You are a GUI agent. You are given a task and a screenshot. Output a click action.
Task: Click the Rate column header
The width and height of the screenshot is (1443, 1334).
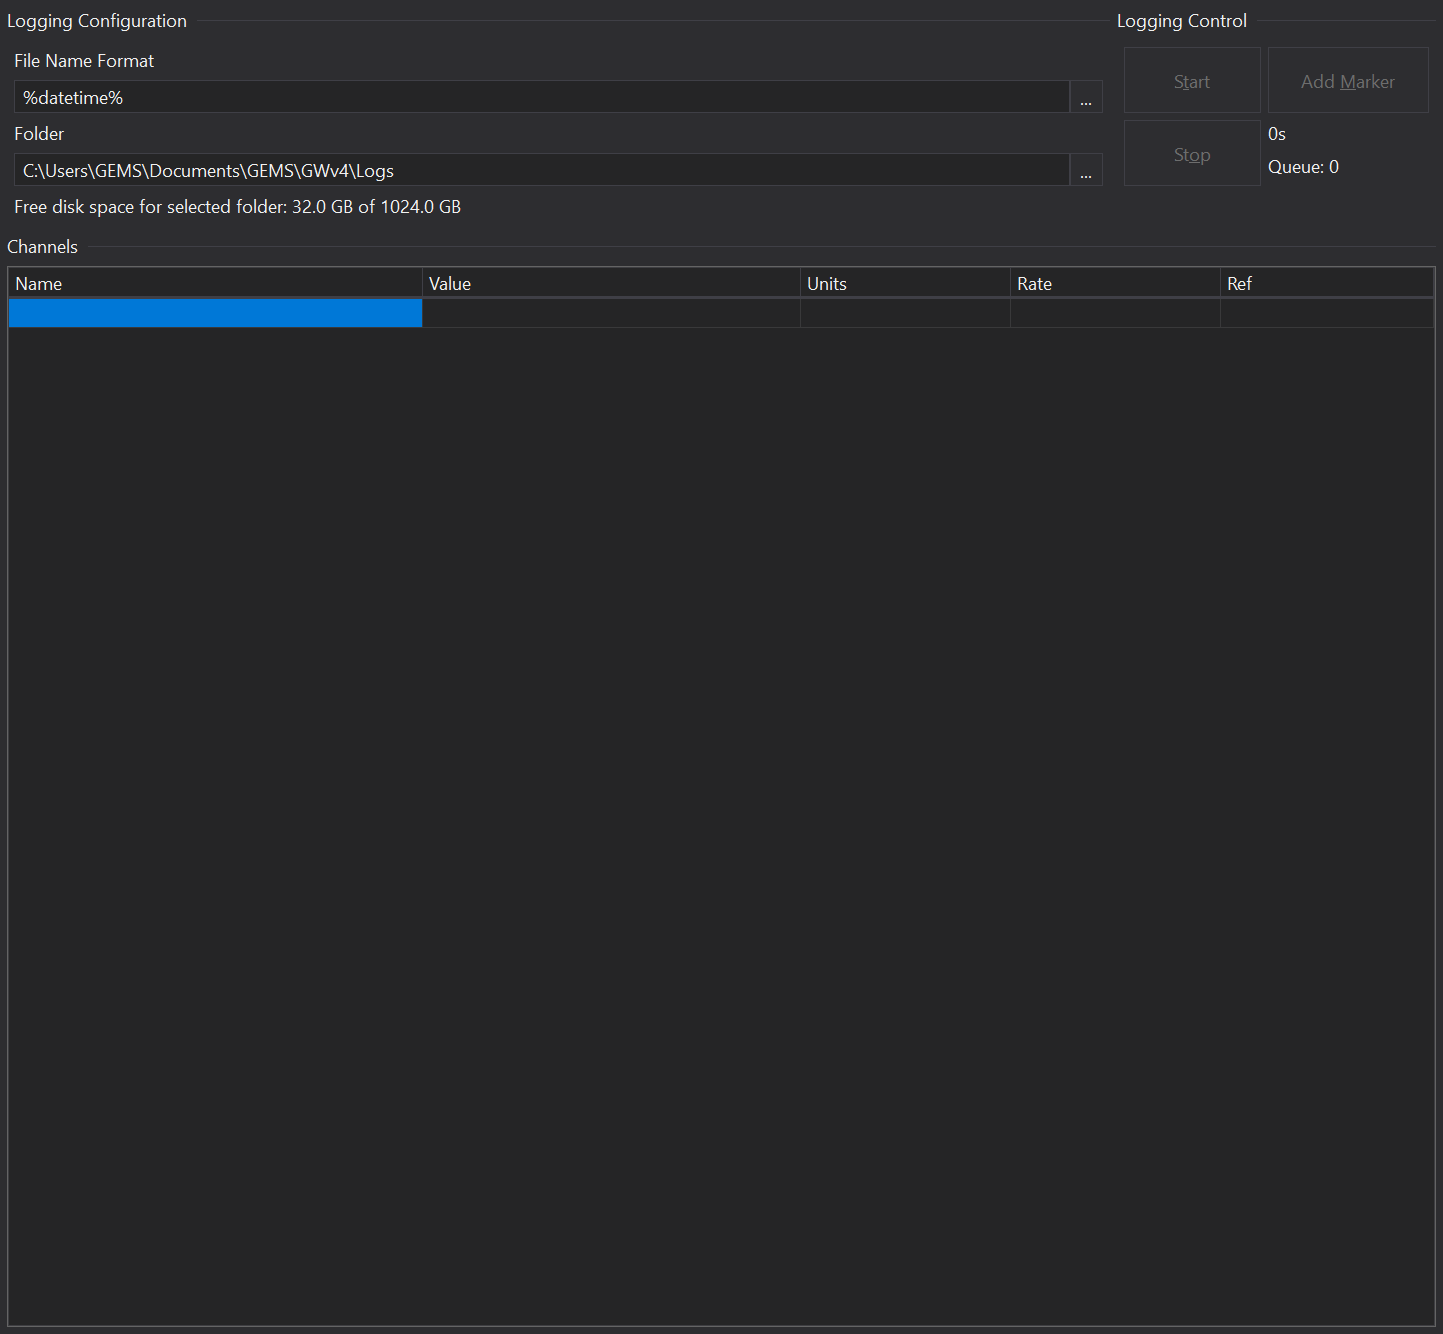point(1114,284)
